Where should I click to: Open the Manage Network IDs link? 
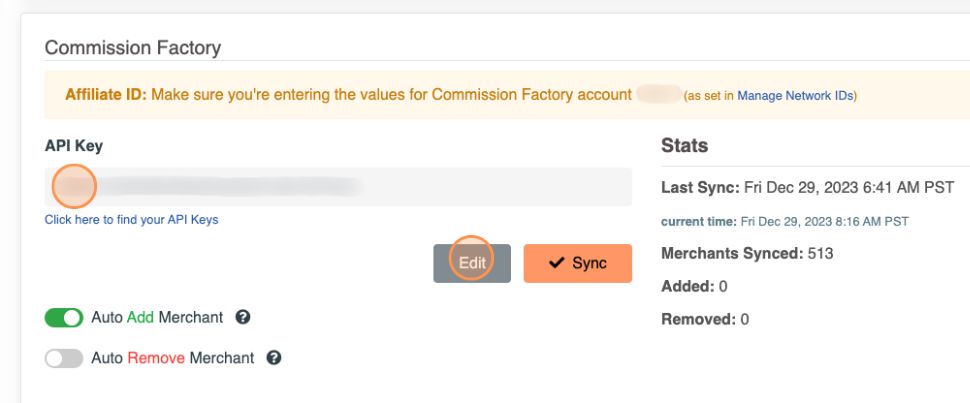(x=795, y=96)
